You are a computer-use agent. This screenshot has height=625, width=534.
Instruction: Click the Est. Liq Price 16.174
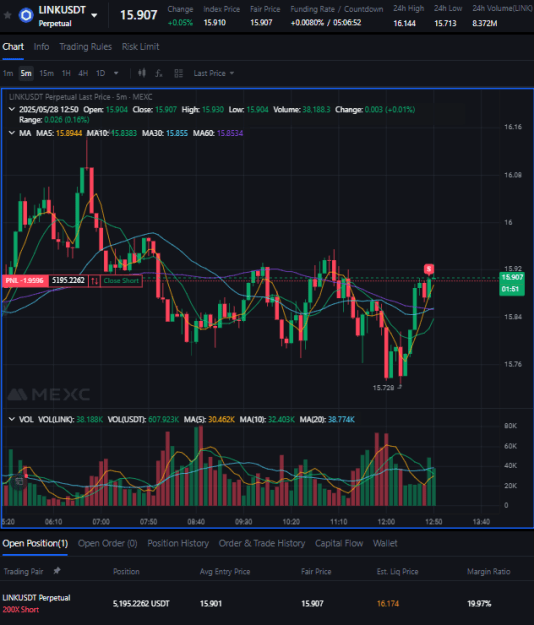tap(388, 603)
